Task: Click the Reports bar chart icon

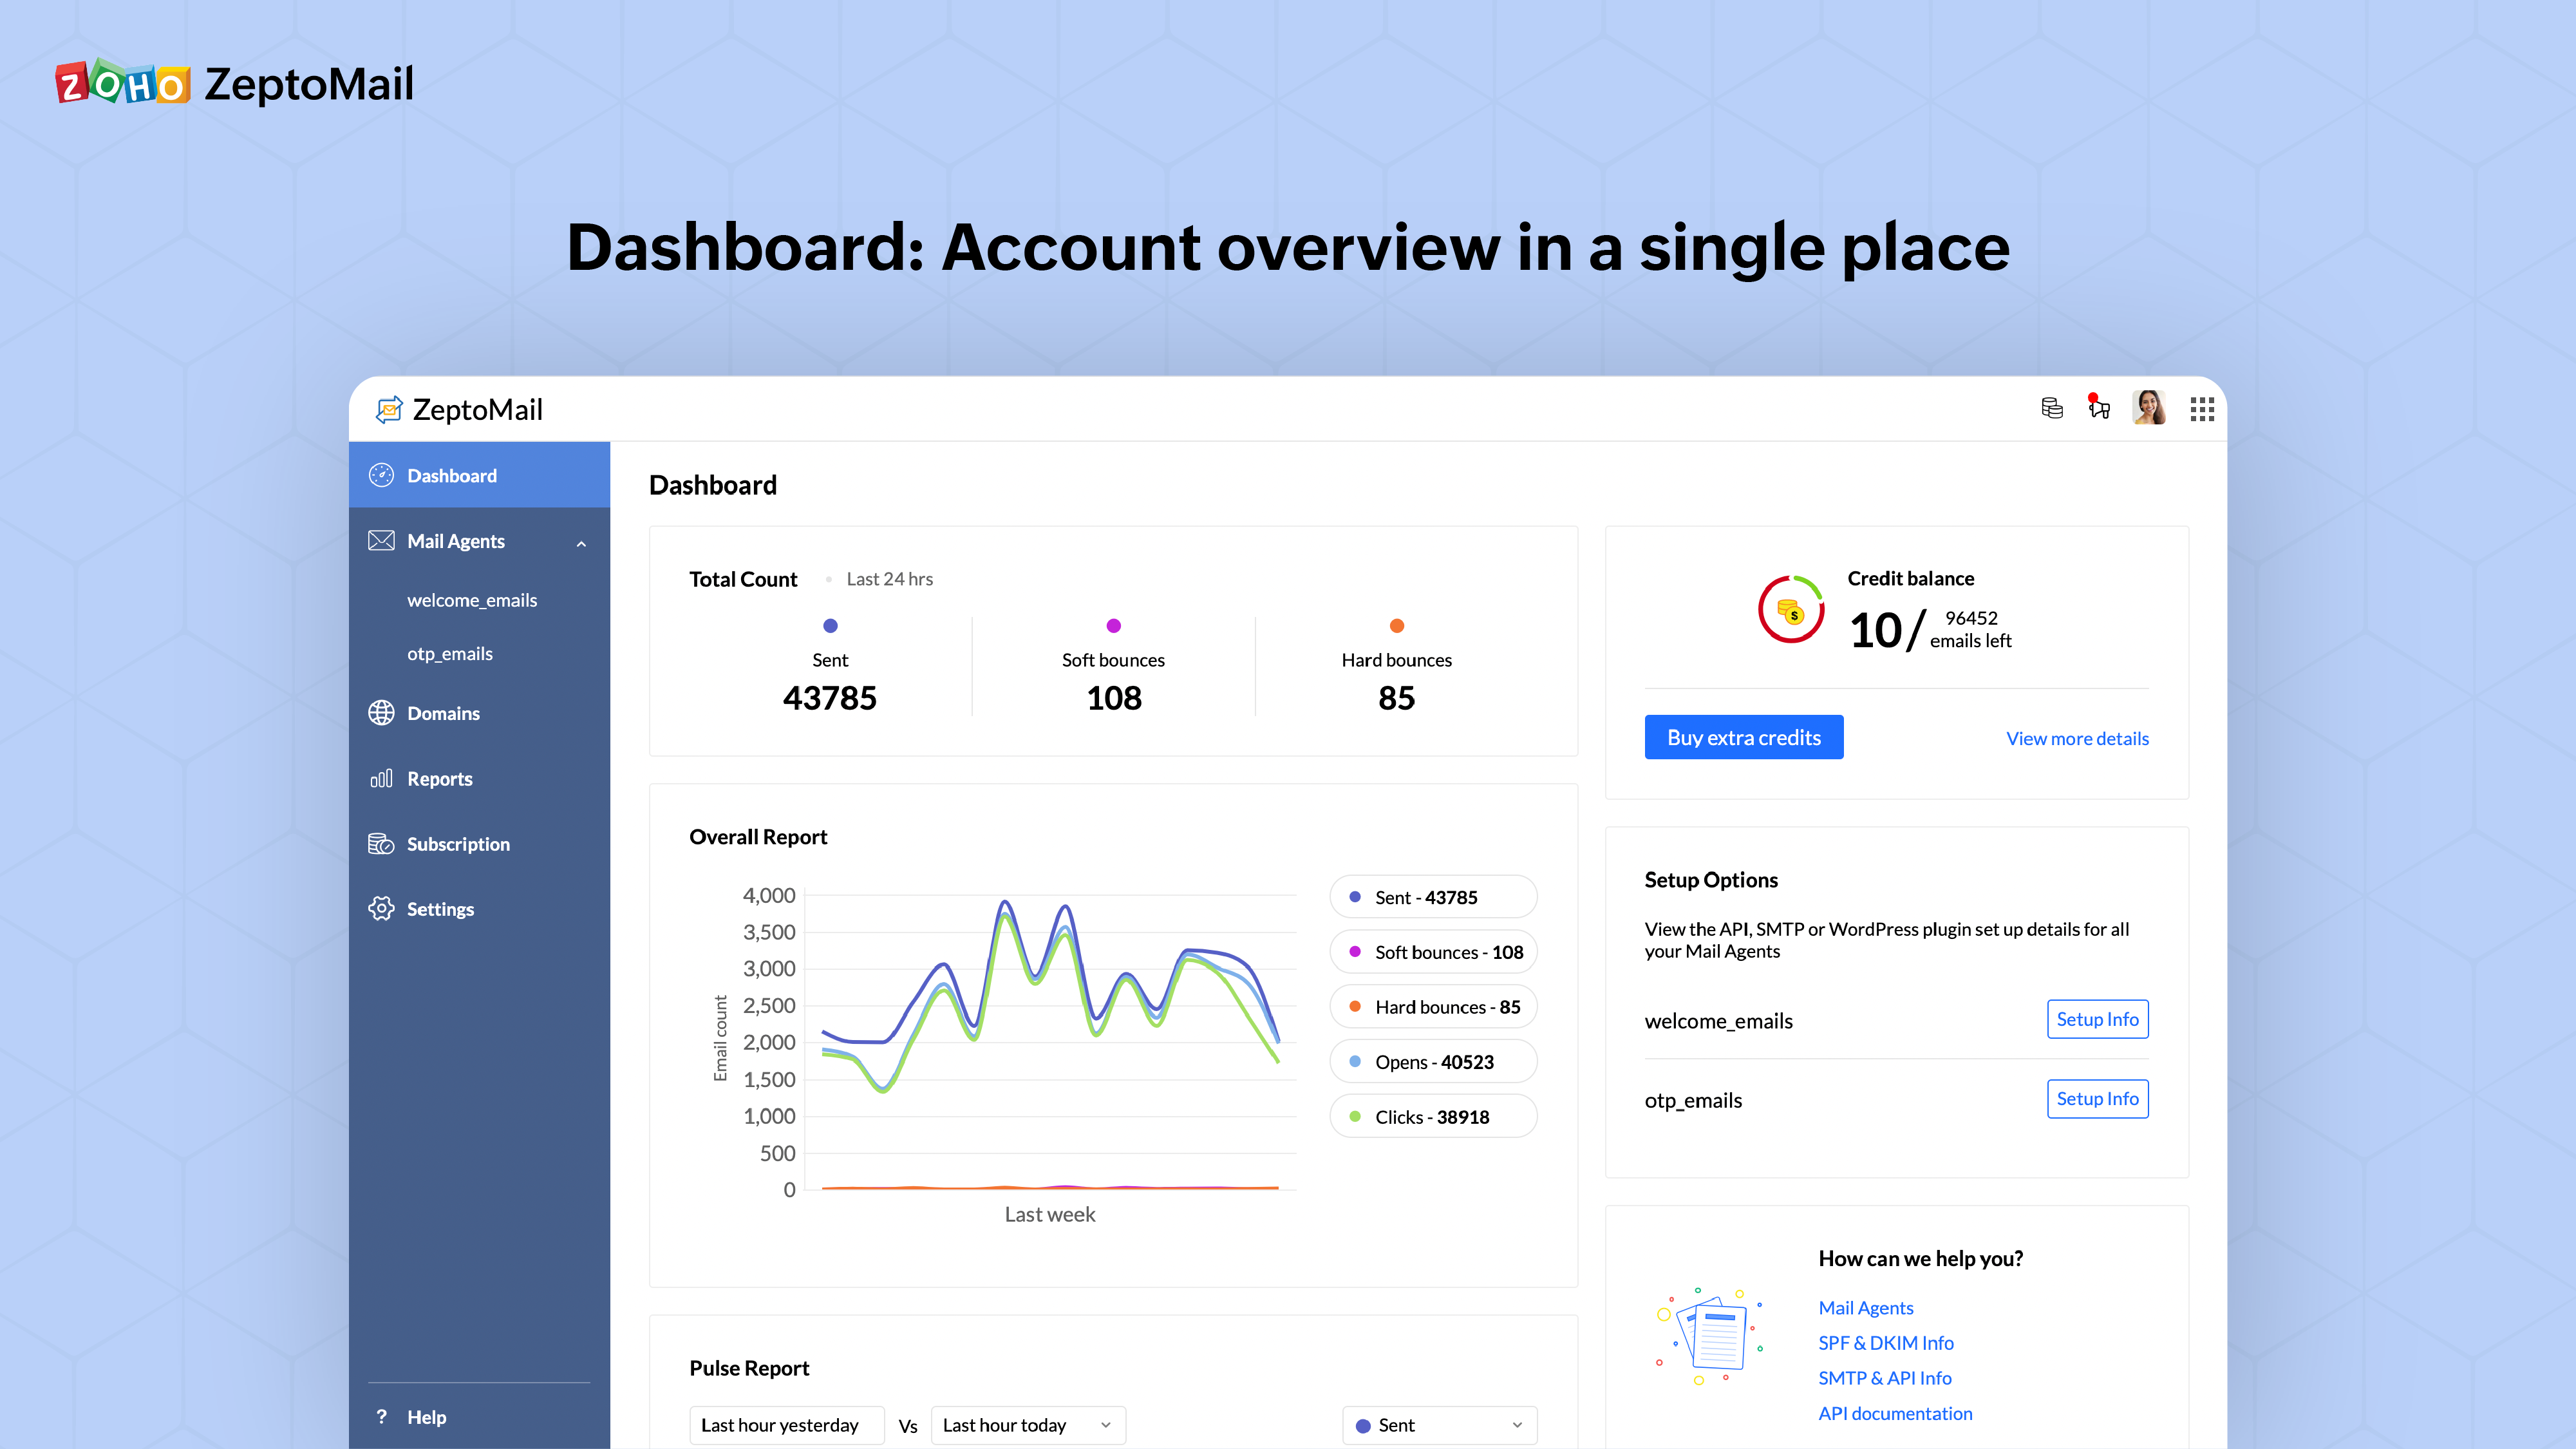Action: pyautogui.click(x=381, y=778)
